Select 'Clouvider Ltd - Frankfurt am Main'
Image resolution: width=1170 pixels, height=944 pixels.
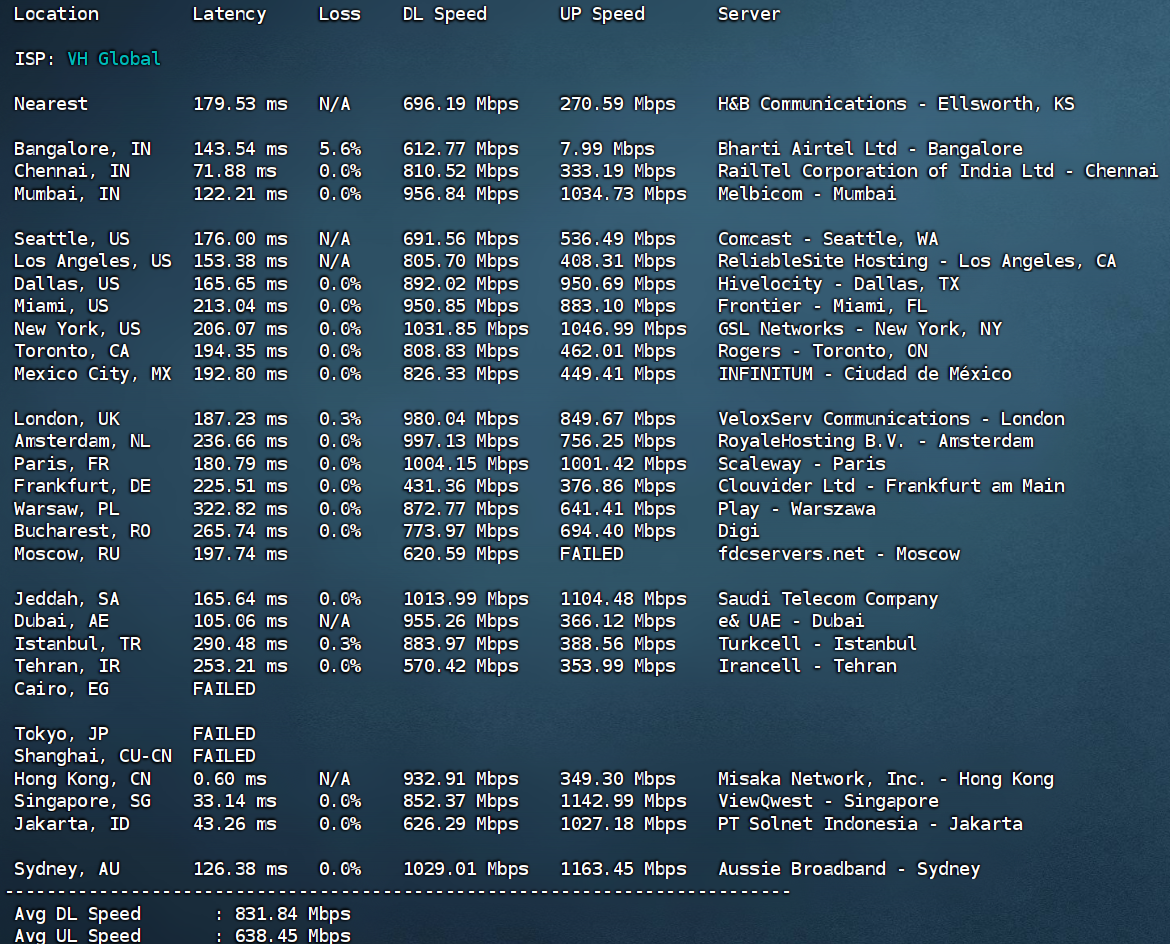[x=892, y=486]
